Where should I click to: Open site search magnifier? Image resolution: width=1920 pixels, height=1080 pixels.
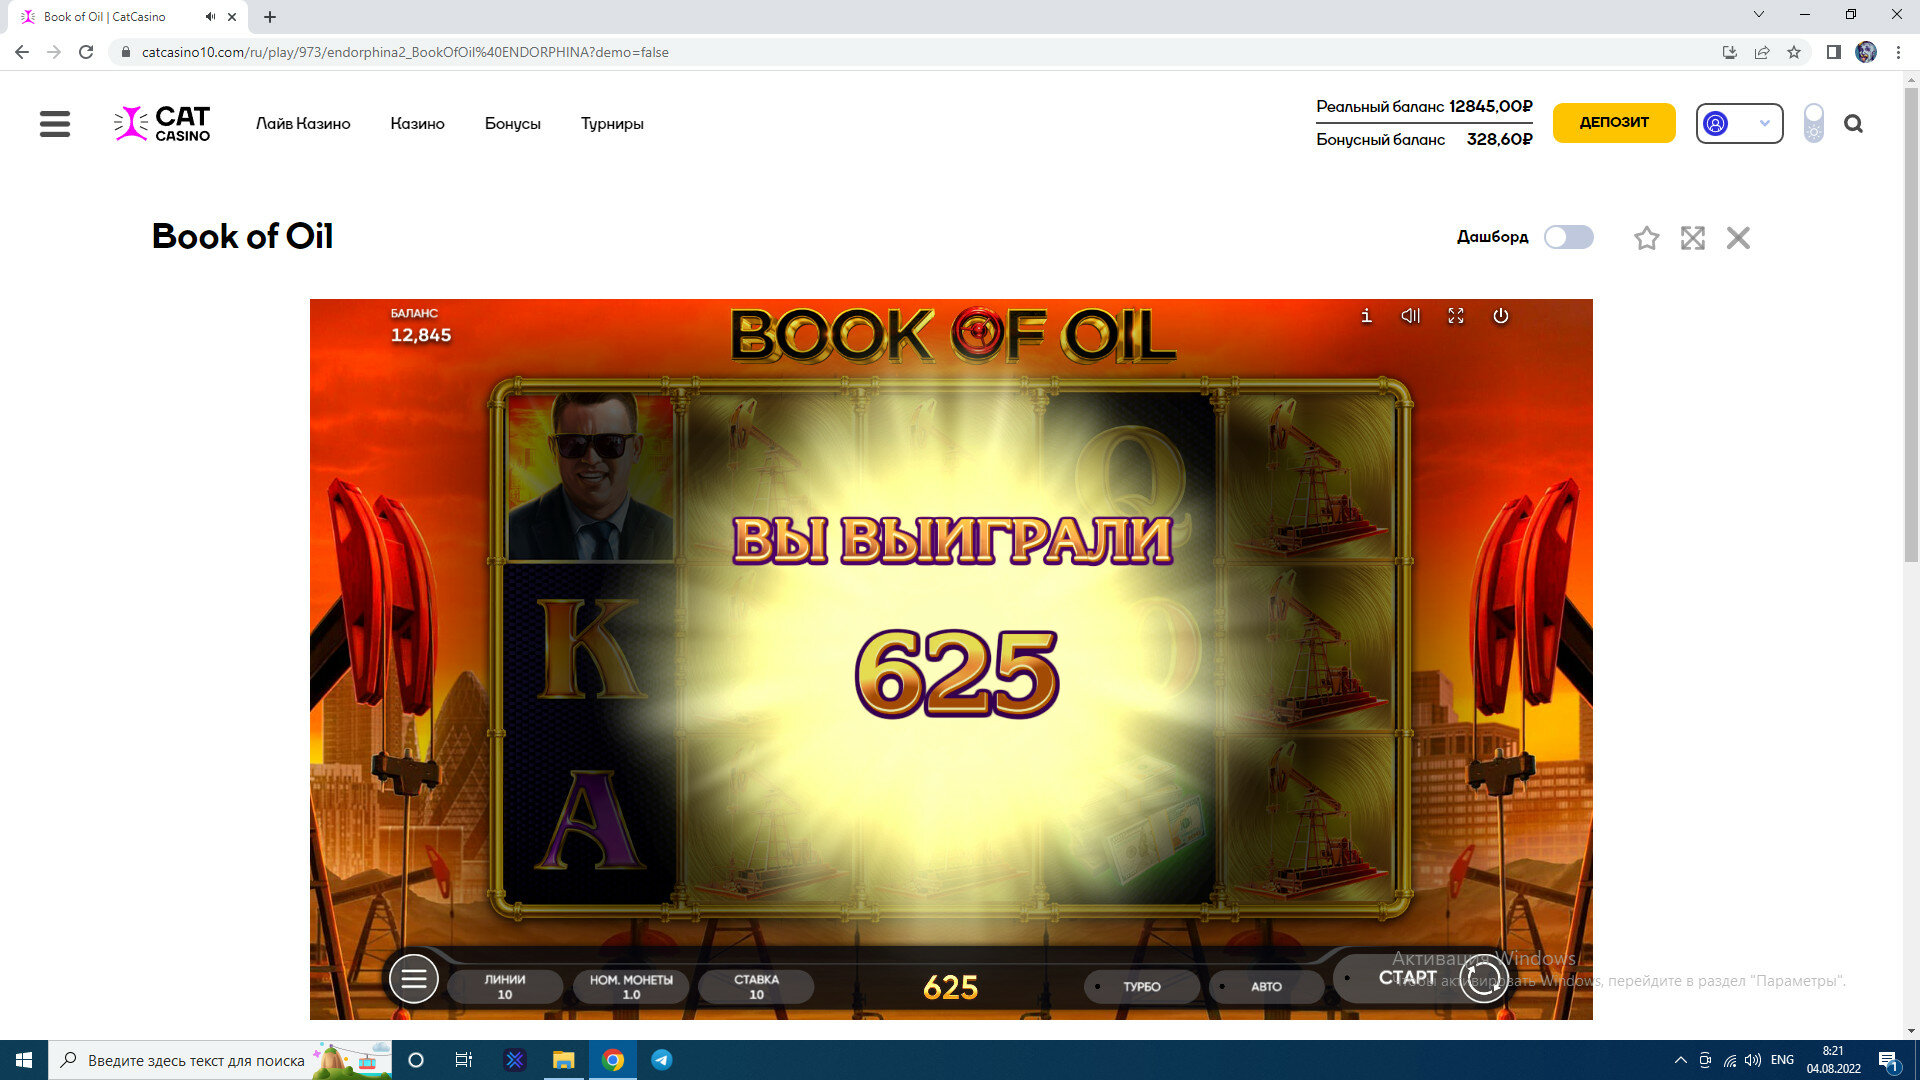click(1853, 124)
